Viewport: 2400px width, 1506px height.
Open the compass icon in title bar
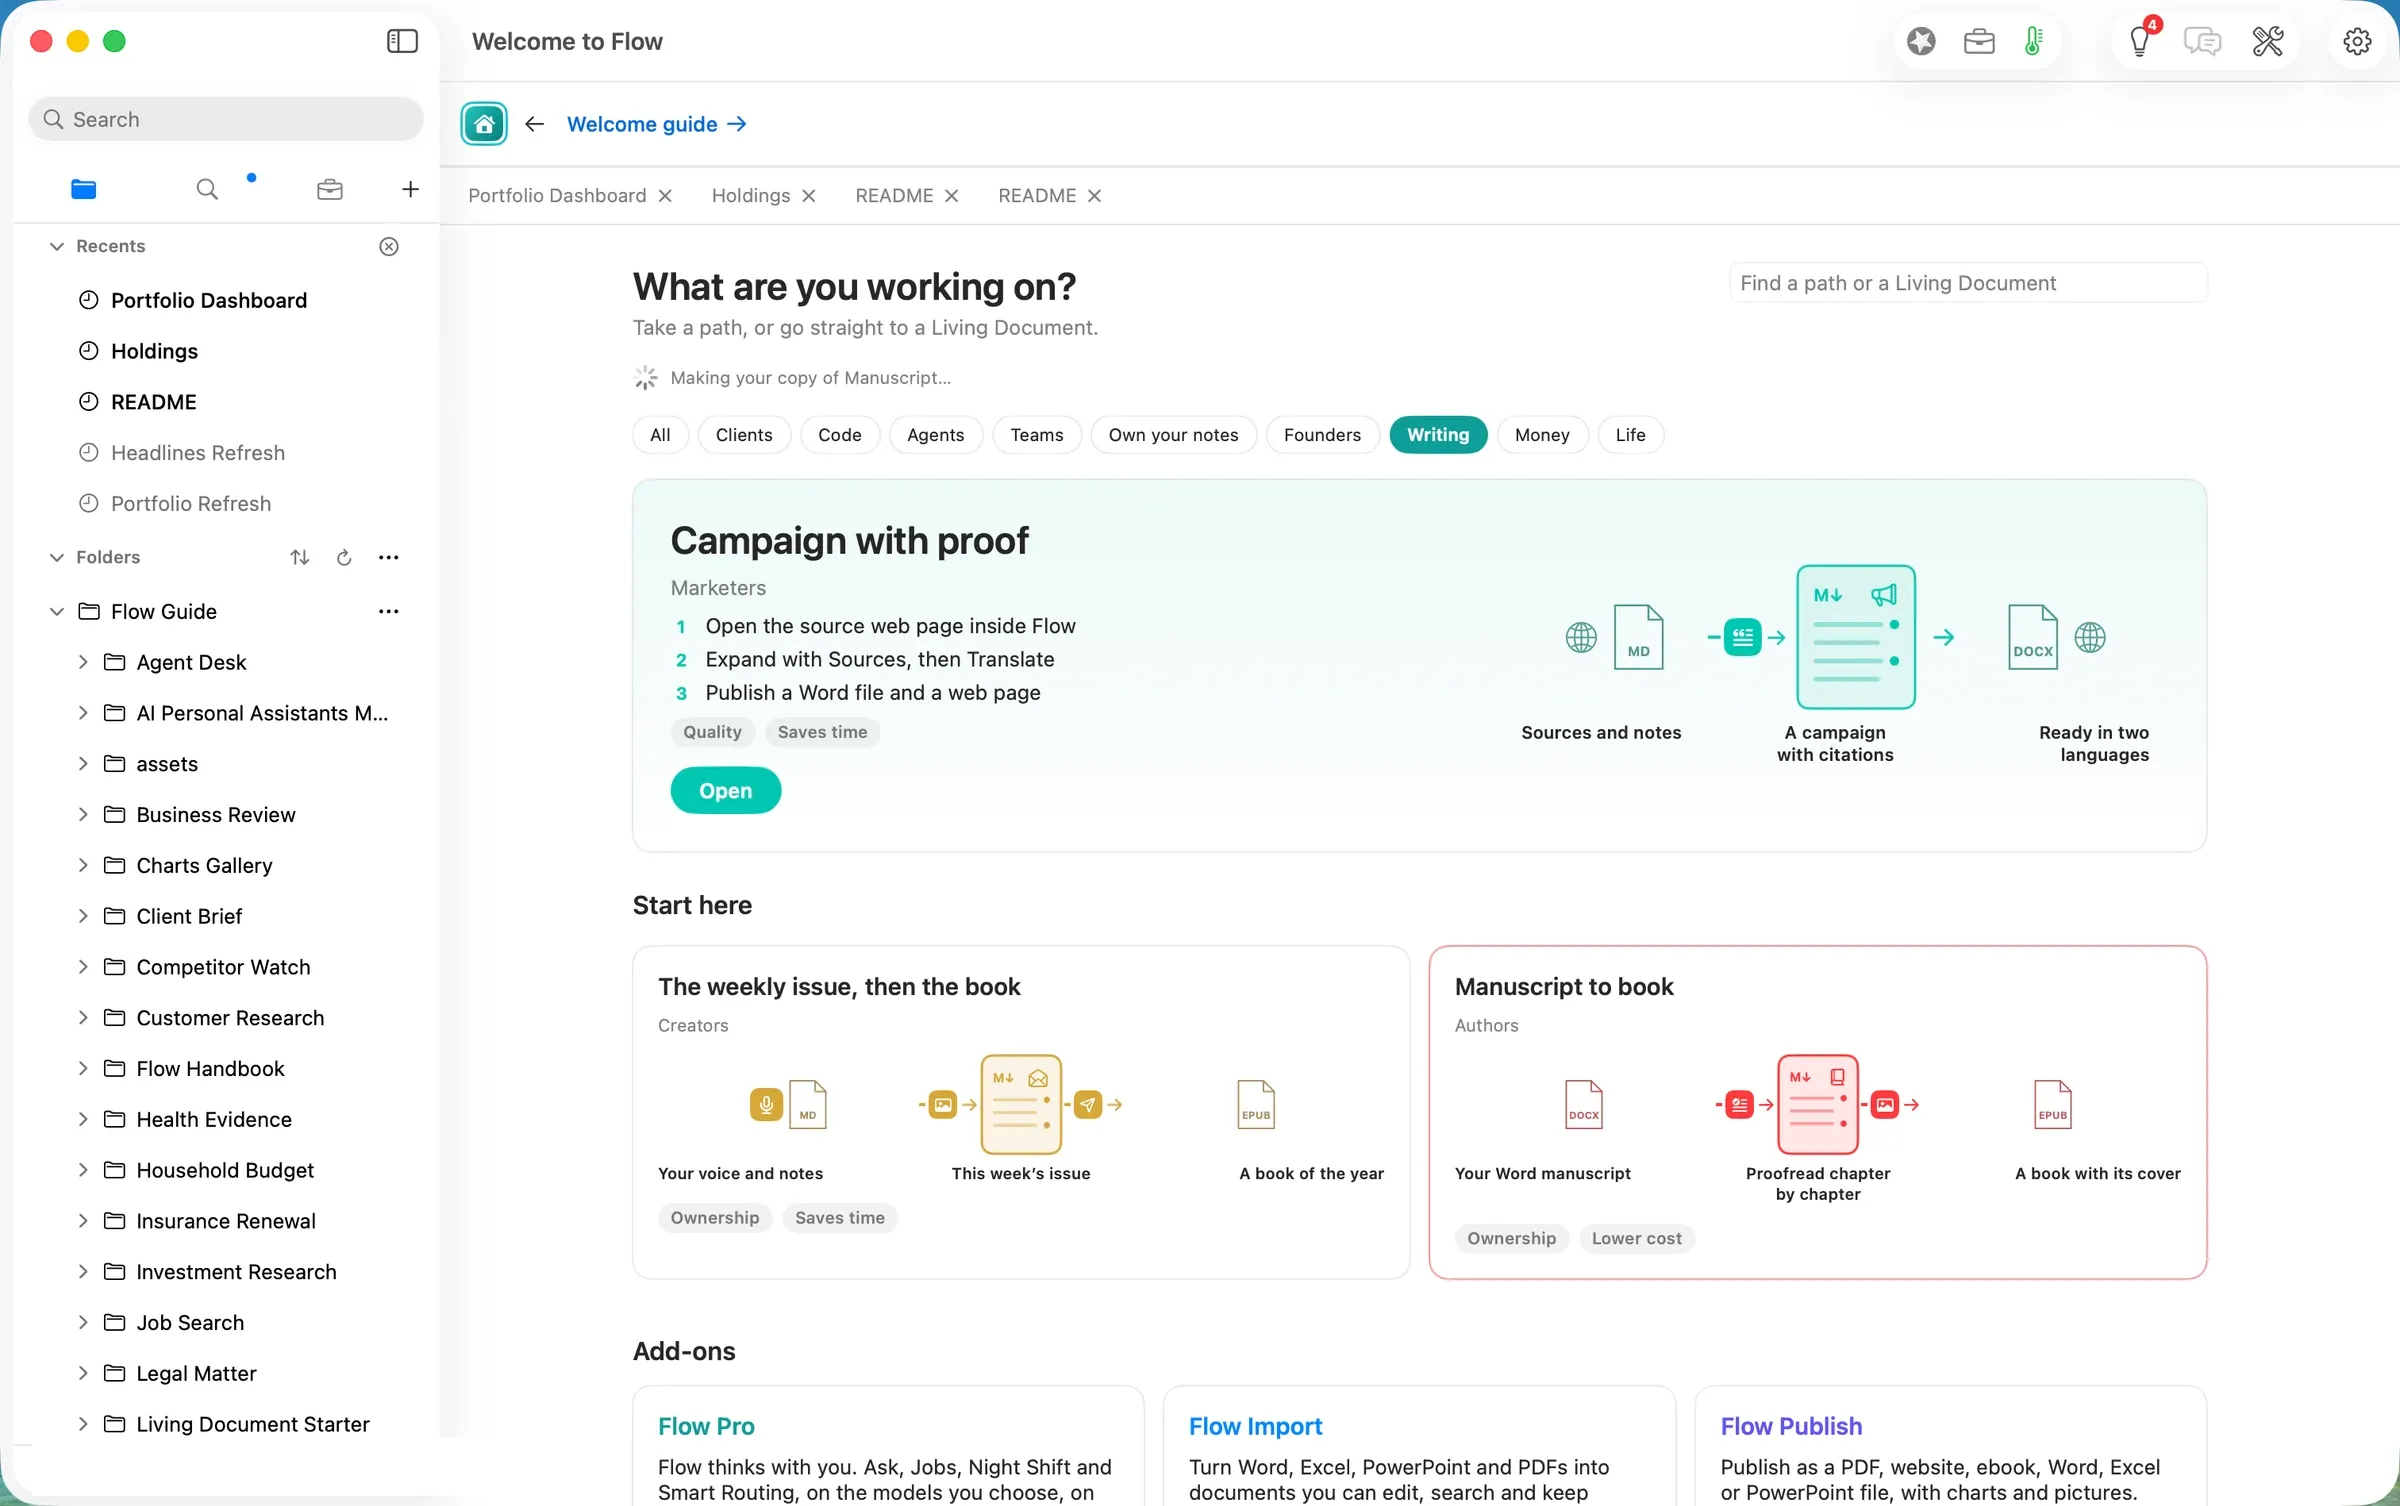pos(1921,41)
